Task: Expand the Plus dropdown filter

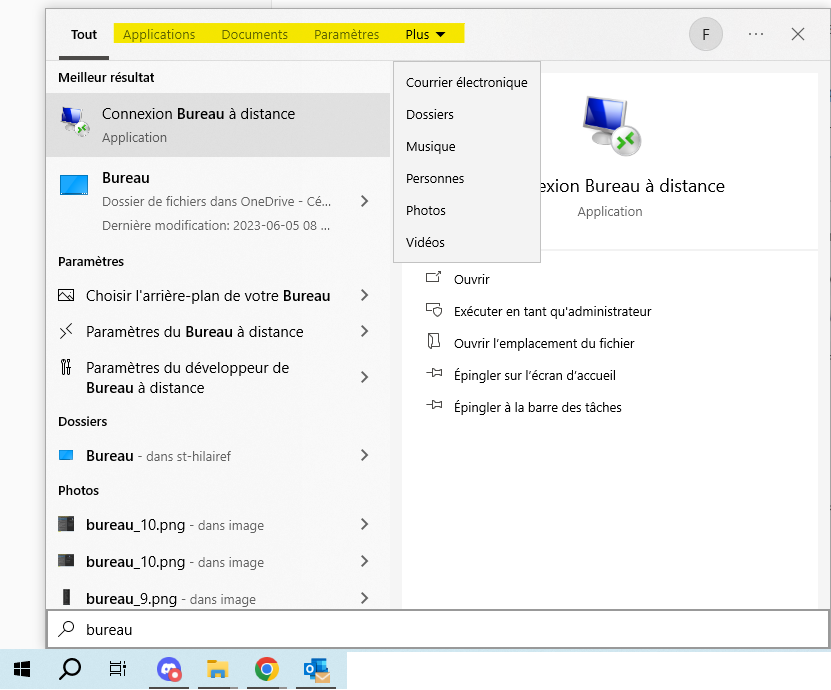Action: 425,34
